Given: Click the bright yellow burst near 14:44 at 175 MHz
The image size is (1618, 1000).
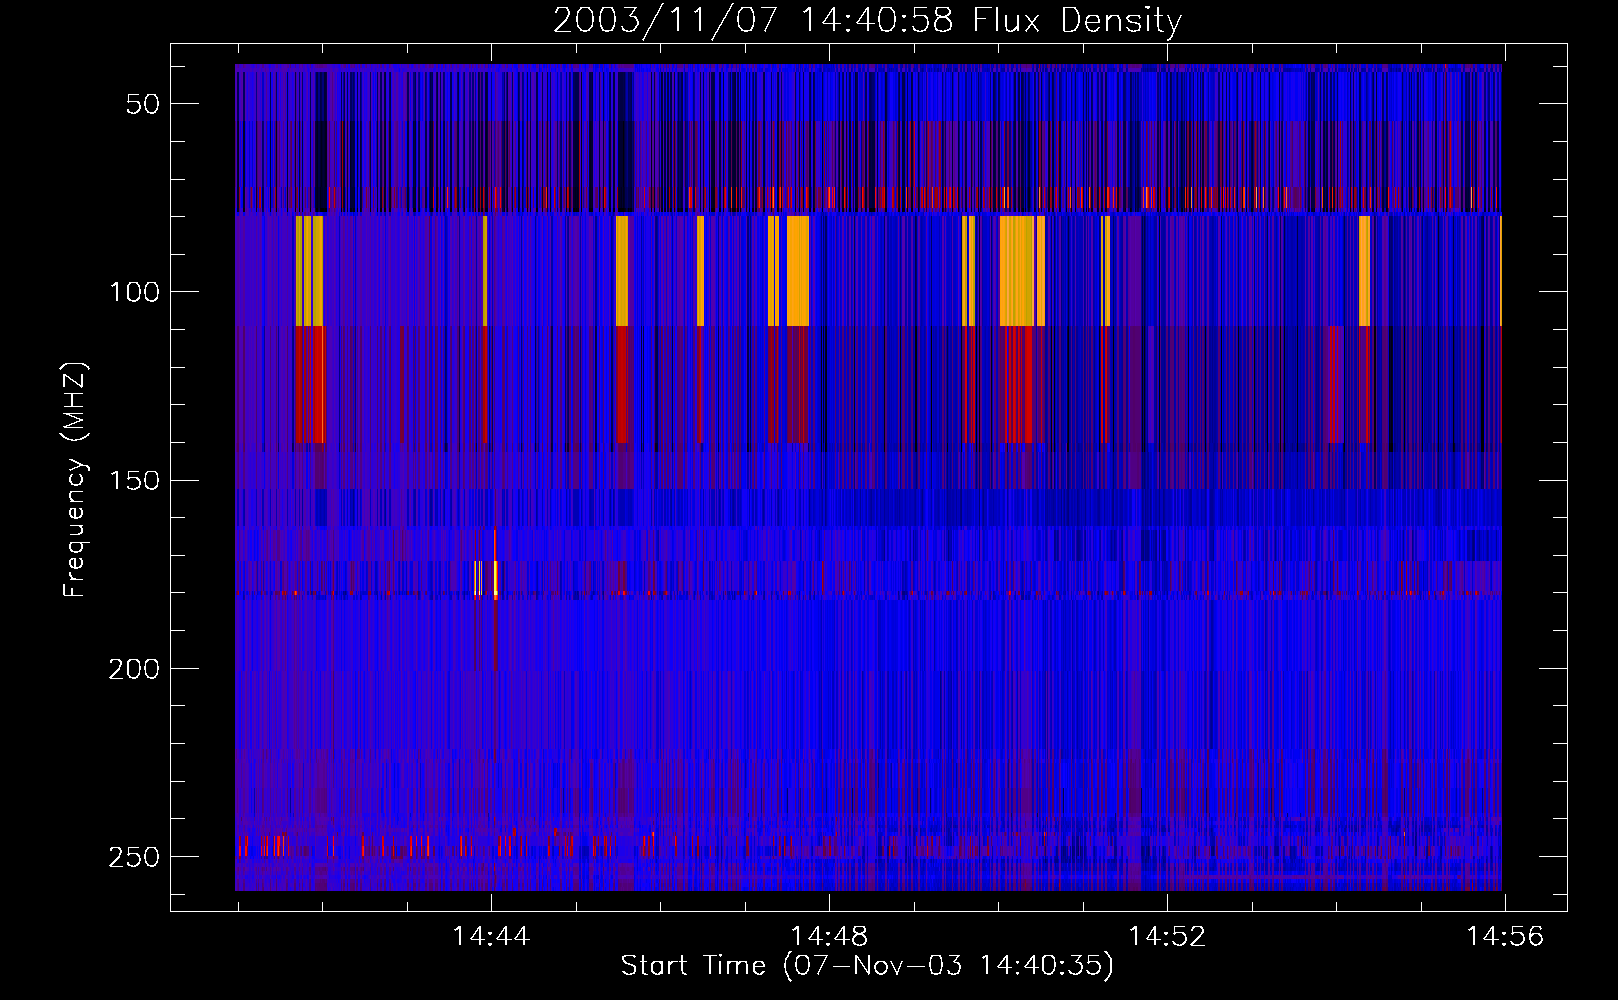Looking at the screenshot, I should click(495, 578).
